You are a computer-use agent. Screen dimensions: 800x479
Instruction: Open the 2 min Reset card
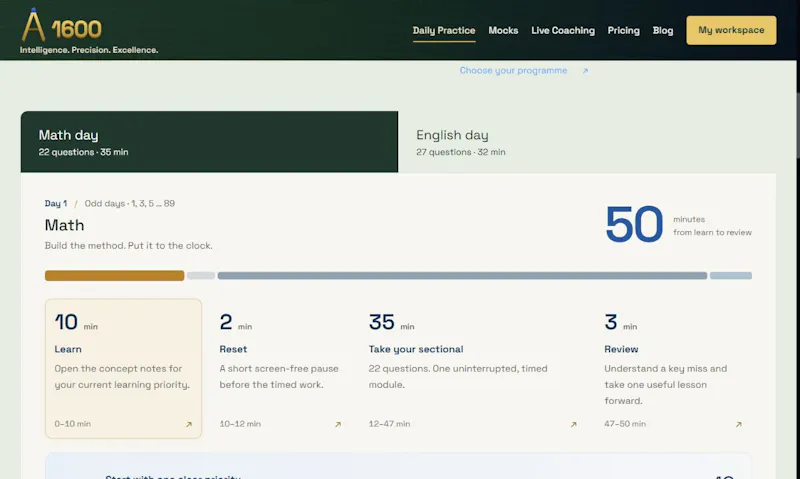281,368
